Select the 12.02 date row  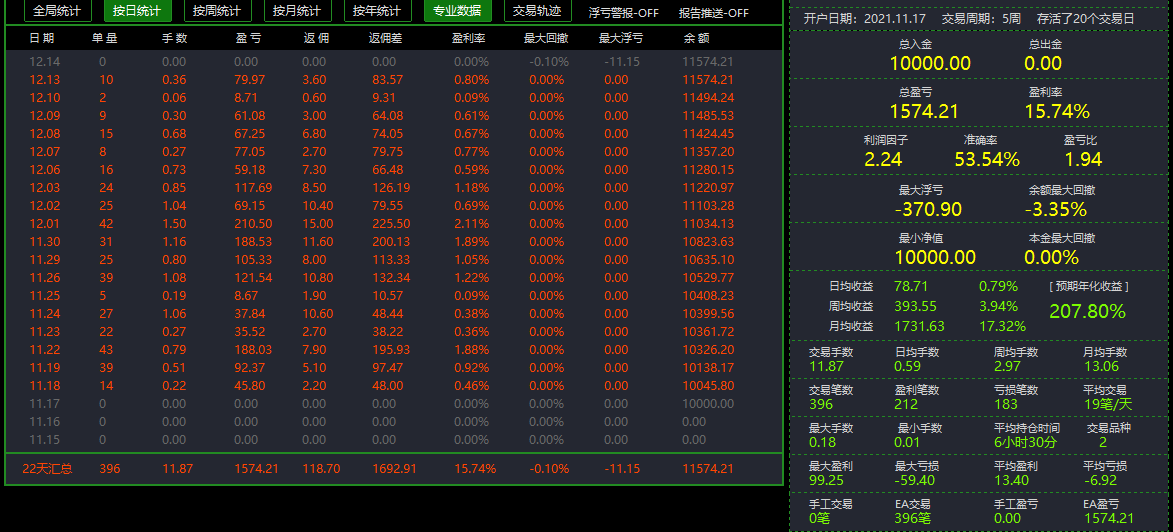coord(393,205)
